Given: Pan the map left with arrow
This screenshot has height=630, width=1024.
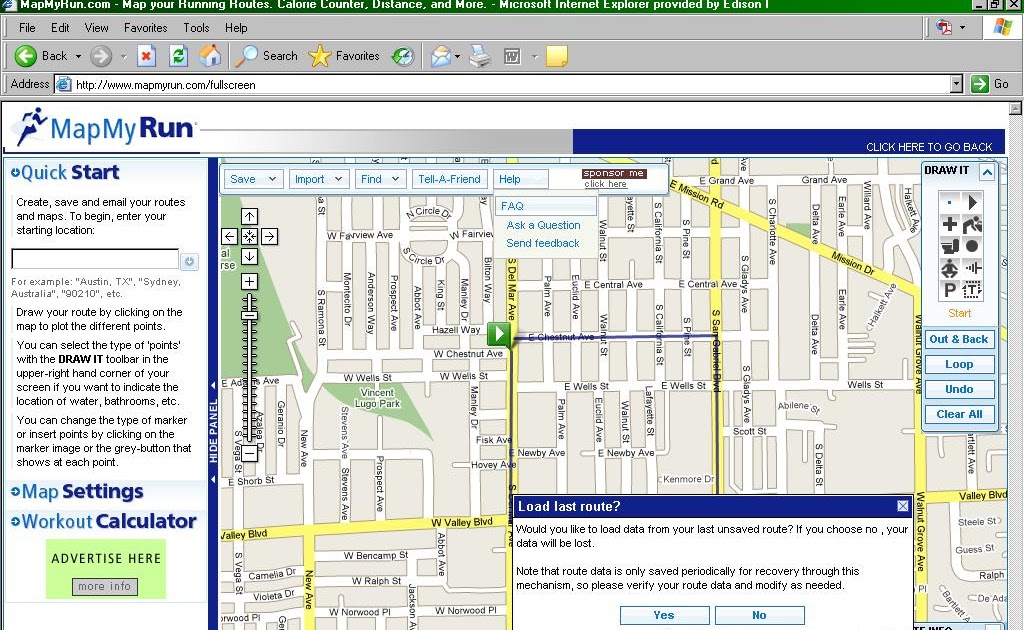Looking at the screenshot, I should click(x=229, y=236).
